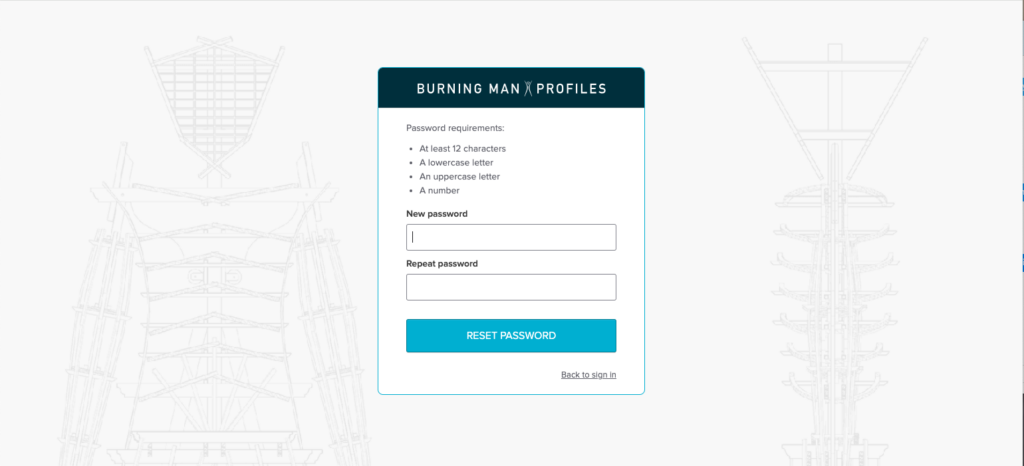Image resolution: width=1024 pixels, height=466 pixels.
Task: Click the bullet beside A number
Action: pos(411,191)
